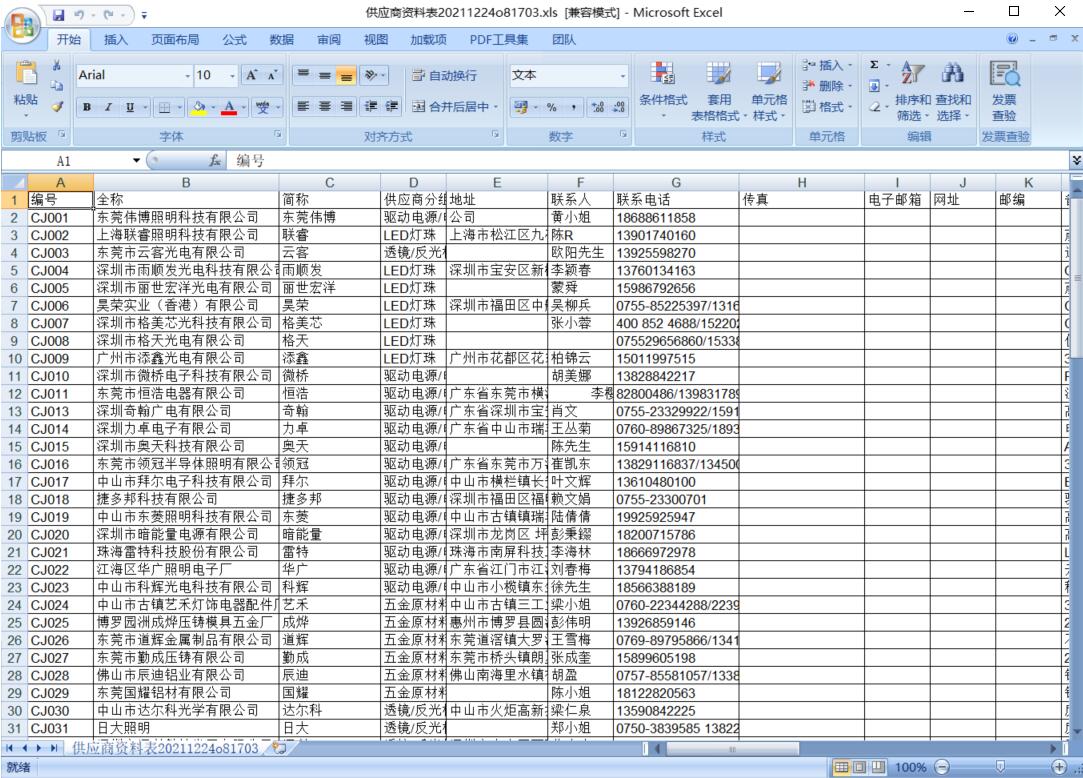Image resolution: width=1083 pixels, height=778 pixels.
Task: Toggle bottom vertical alignment button
Action: [344, 76]
